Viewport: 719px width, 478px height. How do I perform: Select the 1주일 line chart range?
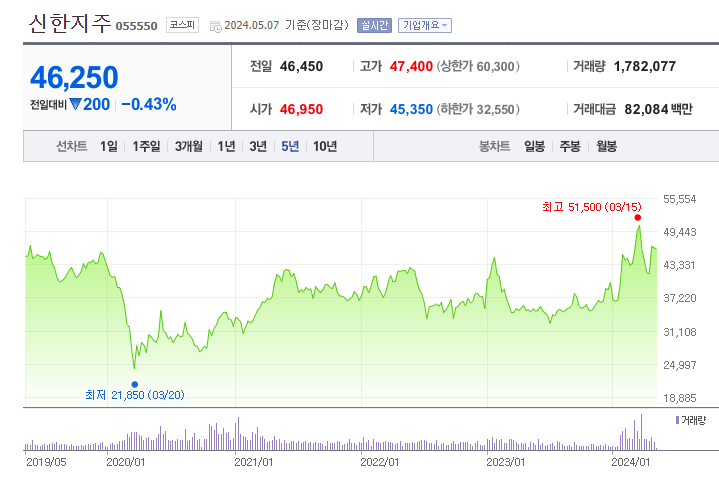pyautogui.click(x=146, y=146)
